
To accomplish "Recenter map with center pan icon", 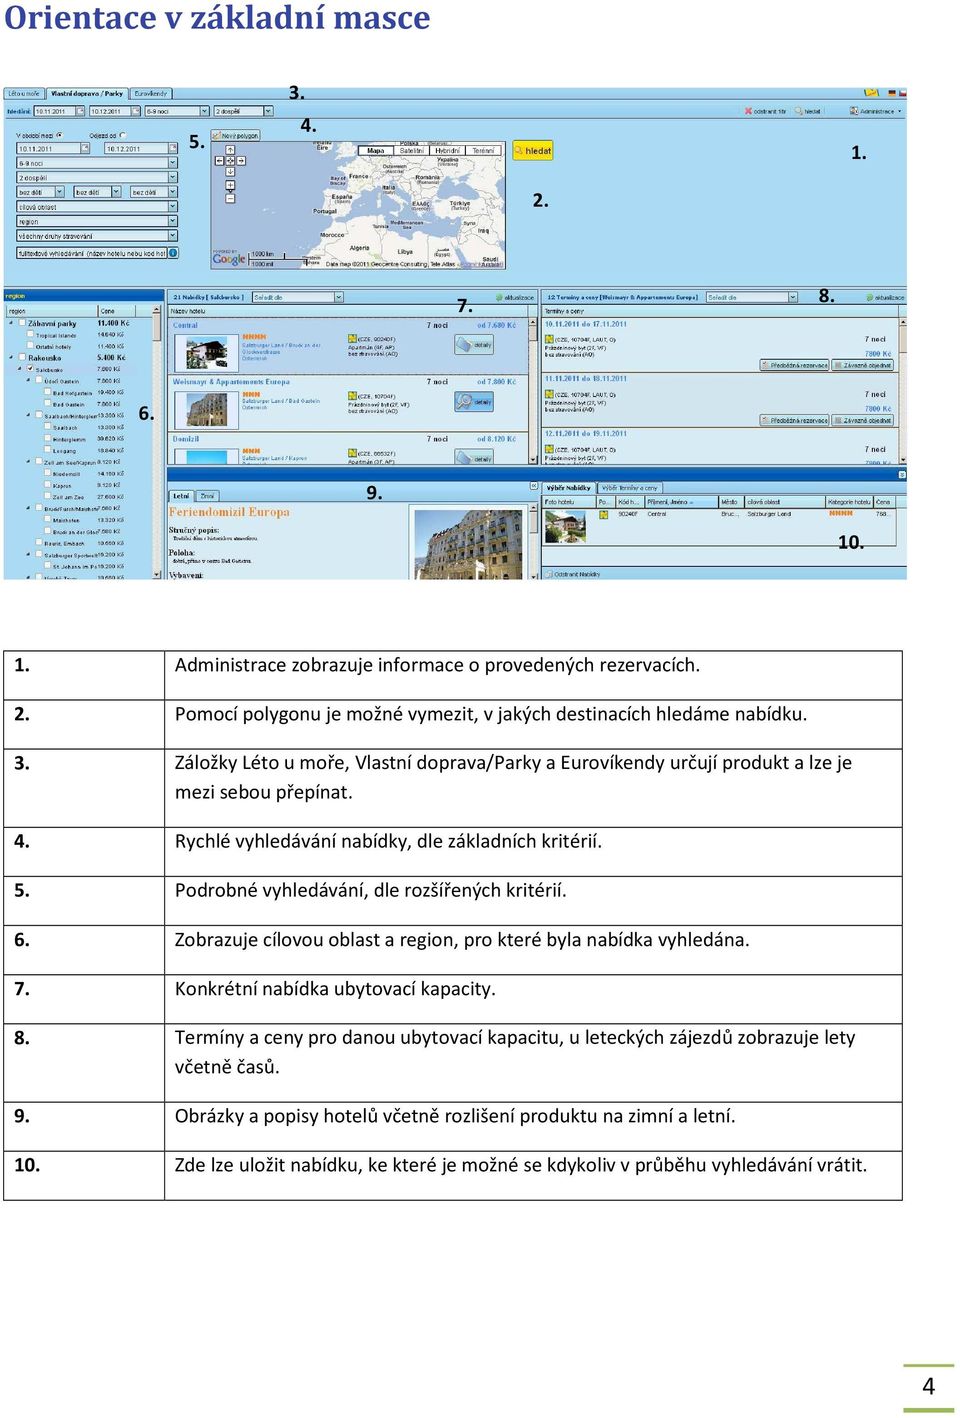I will 230,160.
